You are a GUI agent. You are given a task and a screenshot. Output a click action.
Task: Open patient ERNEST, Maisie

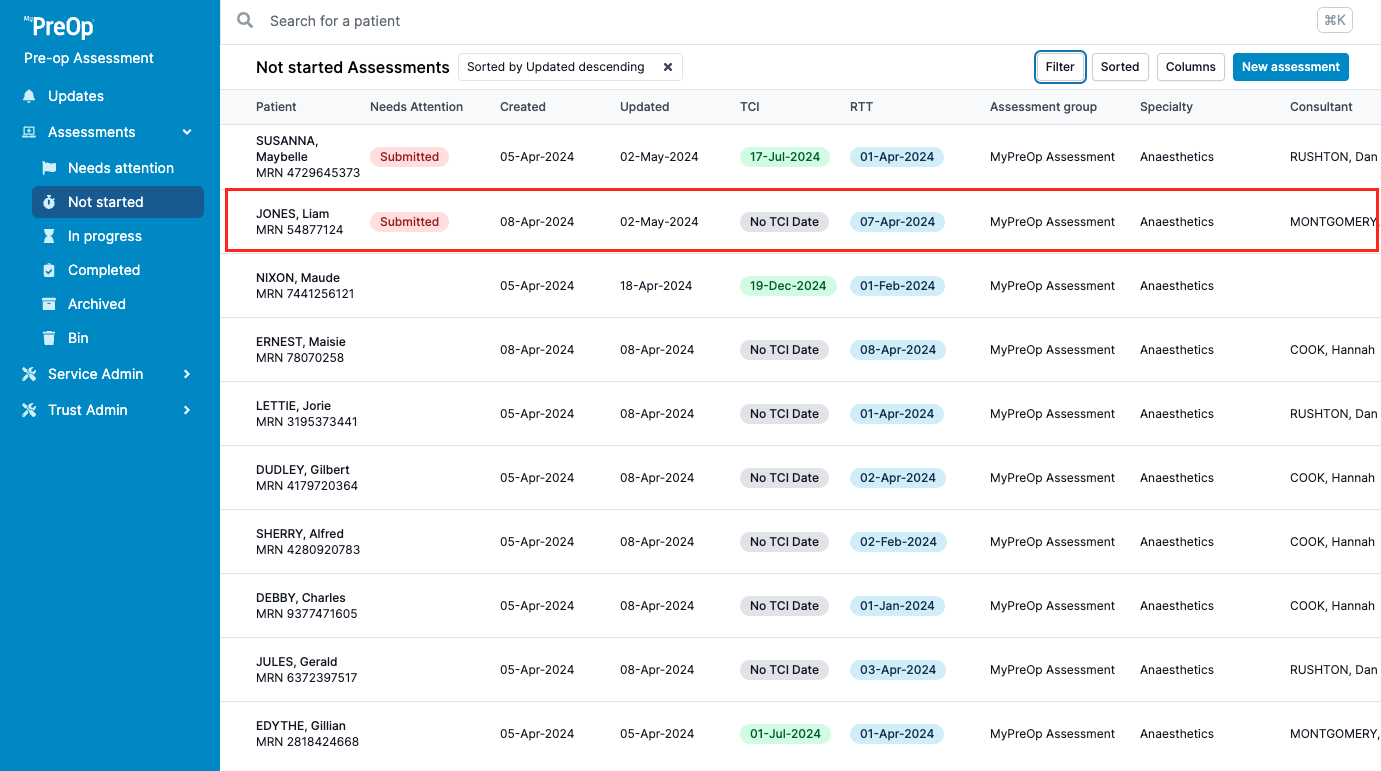click(x=800, y=350)
